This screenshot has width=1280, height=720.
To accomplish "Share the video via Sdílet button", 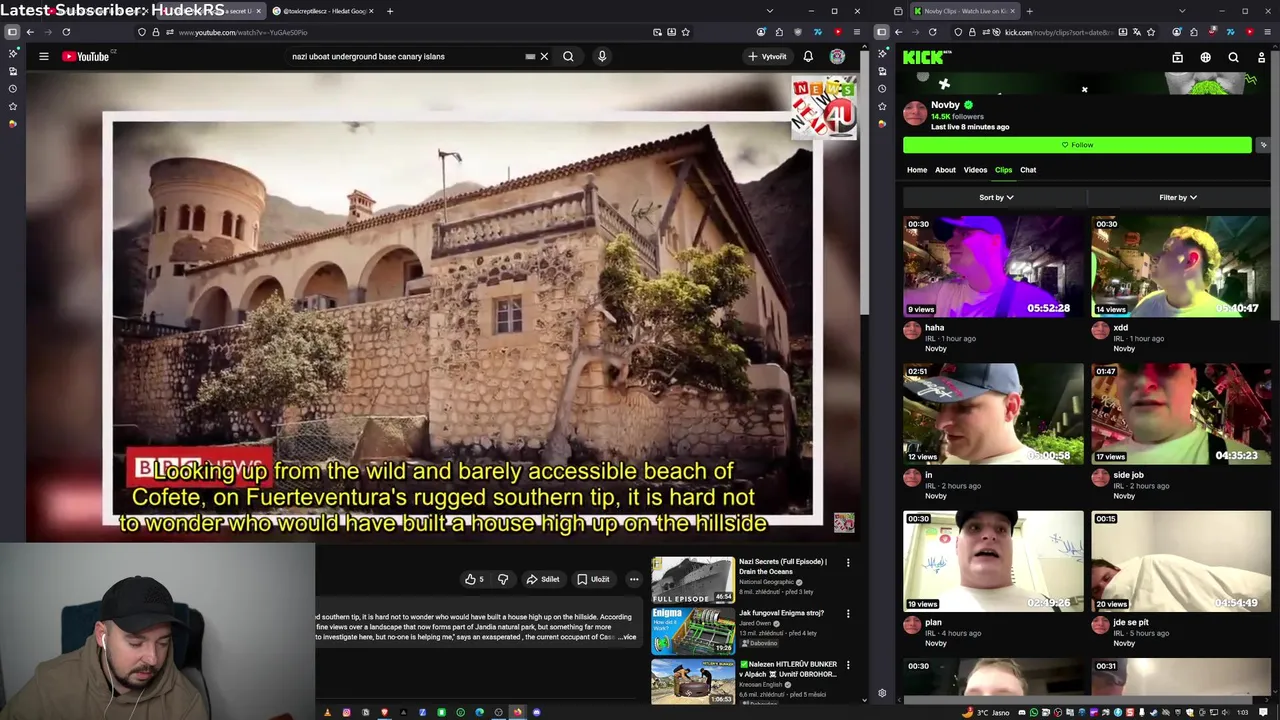I will 543,579.
